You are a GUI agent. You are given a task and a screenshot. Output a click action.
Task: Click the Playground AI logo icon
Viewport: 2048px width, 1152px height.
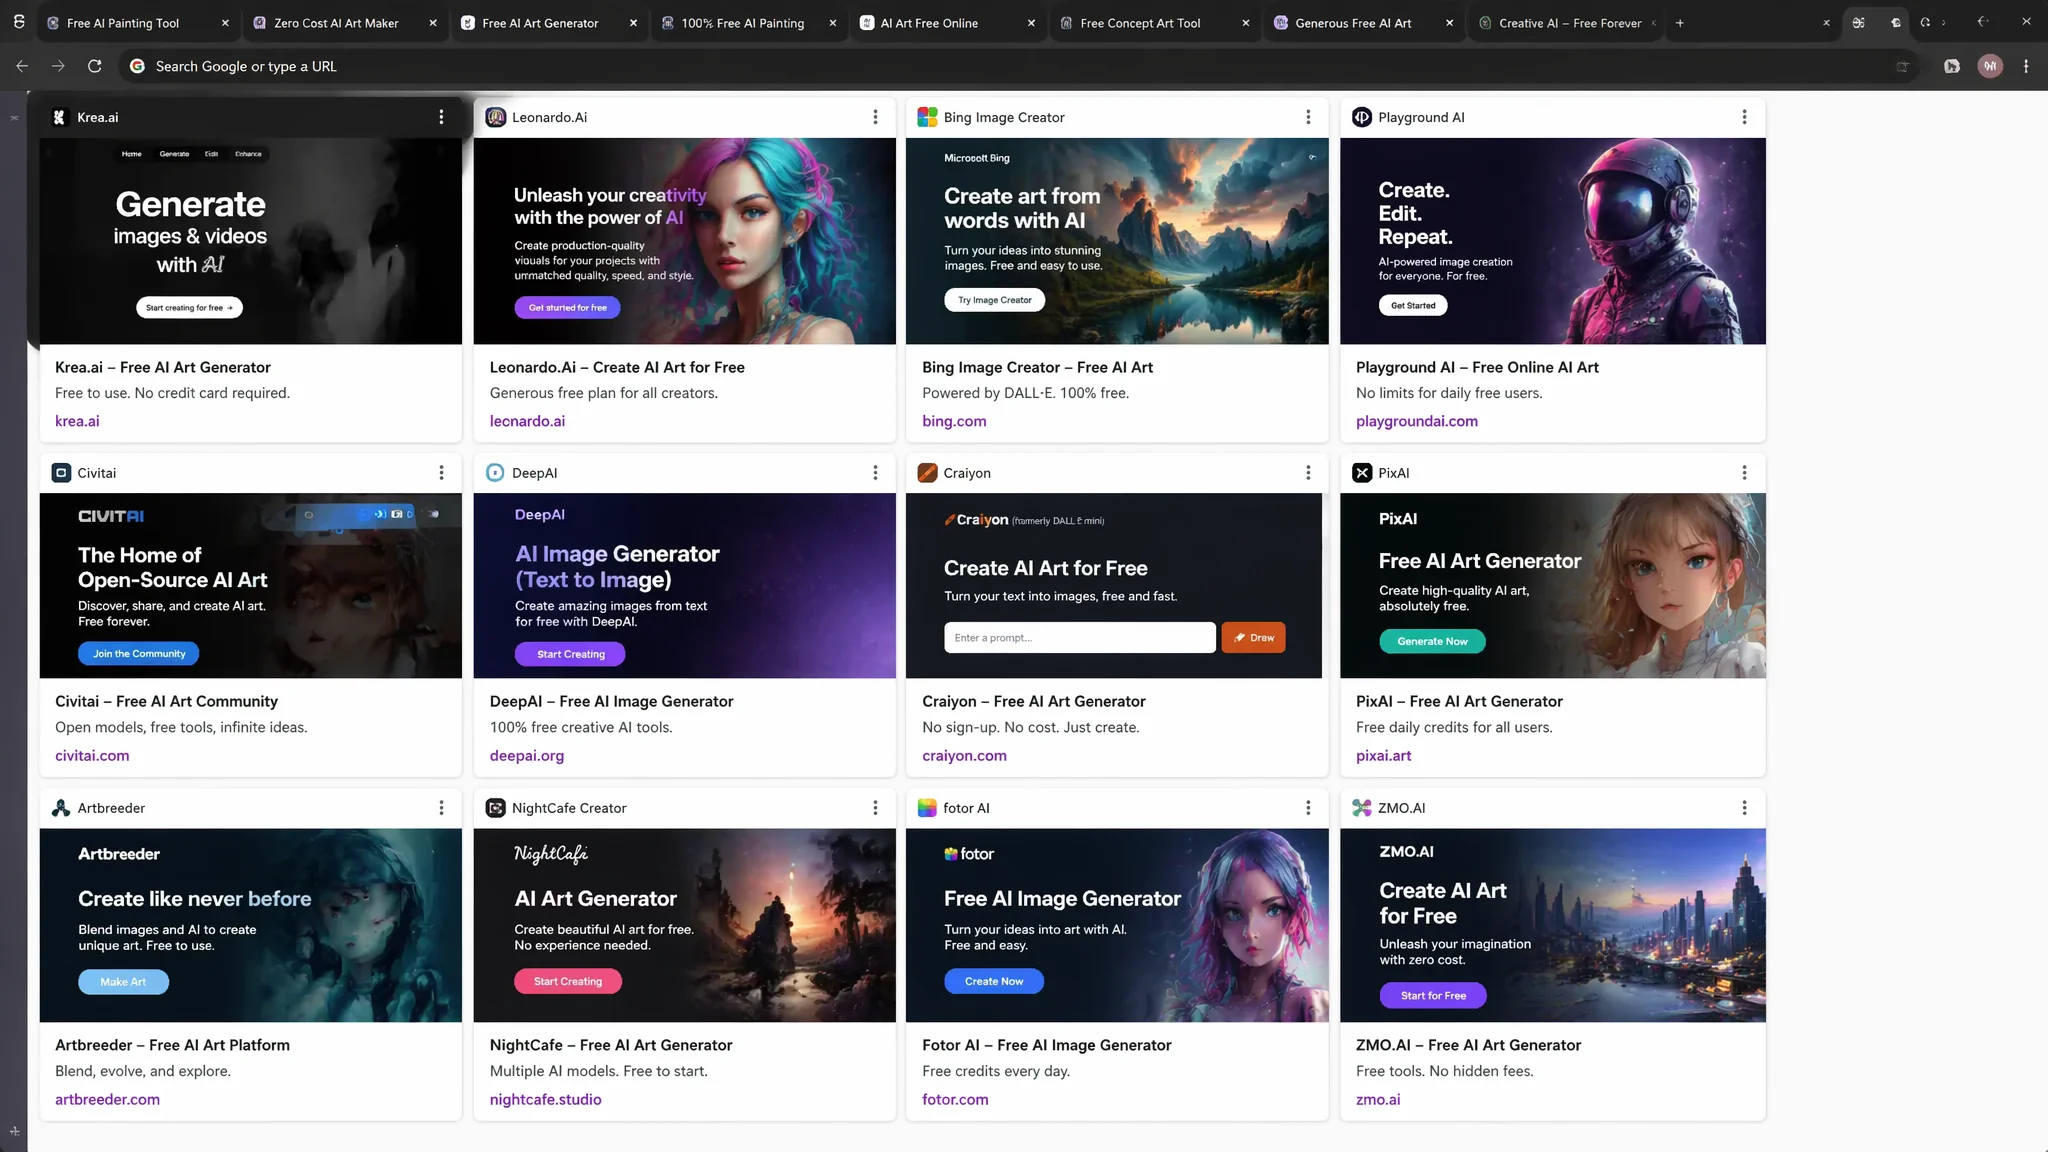tap(1362, 117)
